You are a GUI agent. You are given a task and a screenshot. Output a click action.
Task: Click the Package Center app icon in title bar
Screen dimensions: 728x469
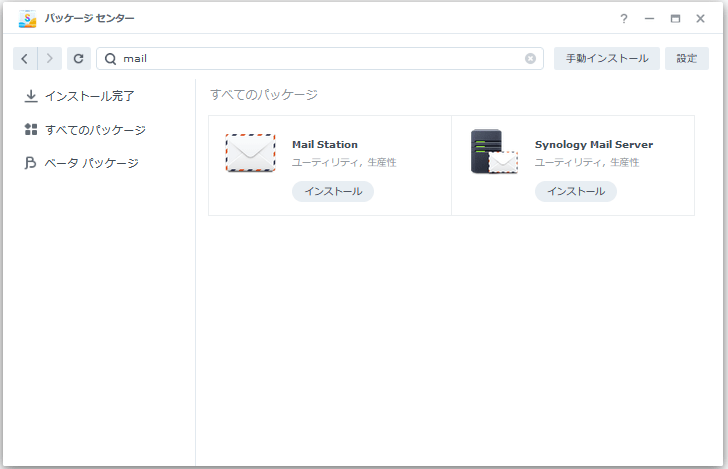27,19
